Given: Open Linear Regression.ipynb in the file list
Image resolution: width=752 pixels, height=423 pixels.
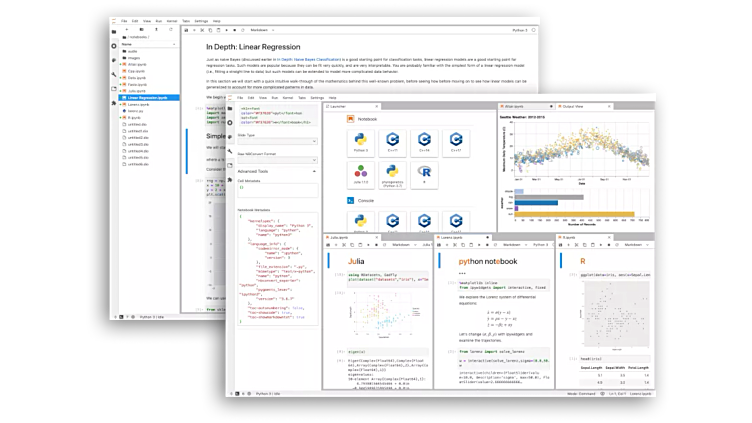Looking at the screenshot, I should pyautogui.click(x=148, y=98).
